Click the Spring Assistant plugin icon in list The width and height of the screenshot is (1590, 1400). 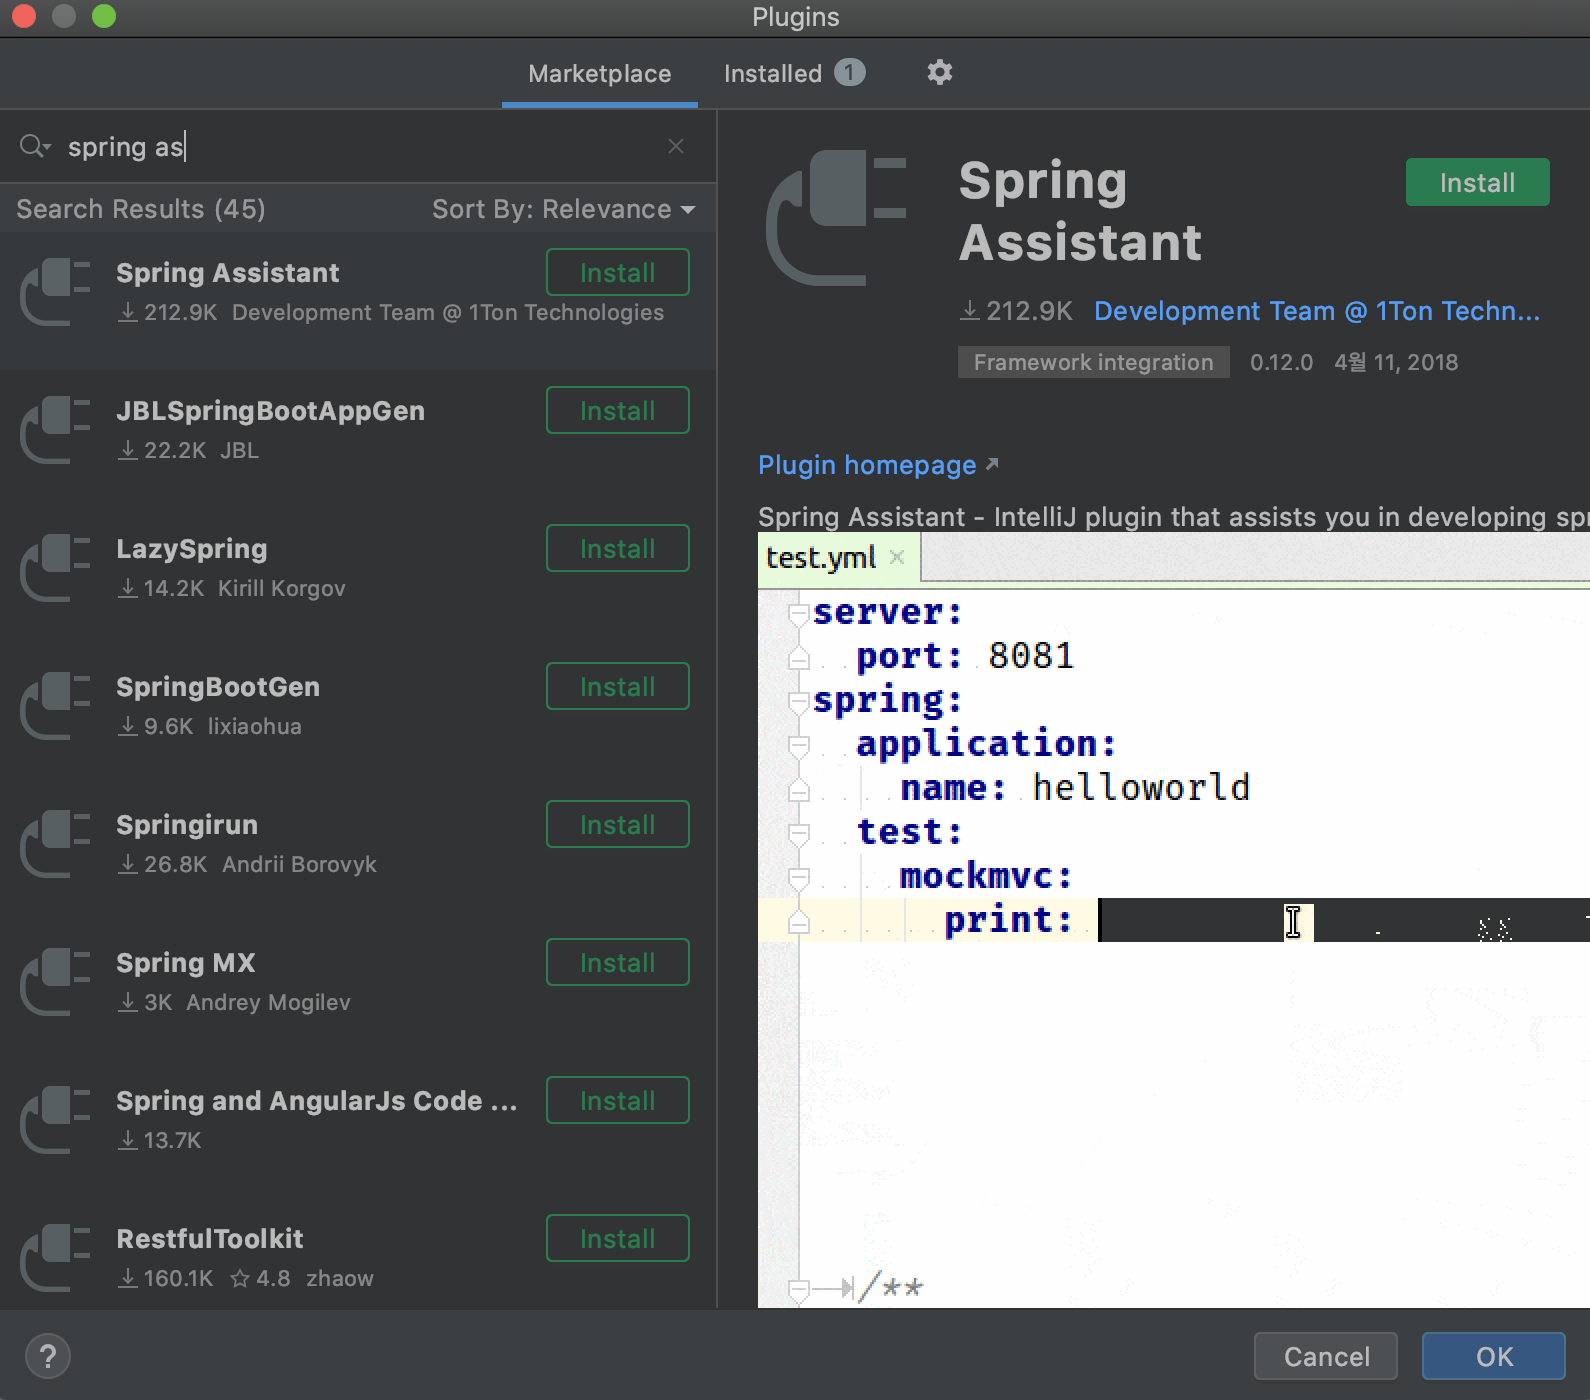56,292
